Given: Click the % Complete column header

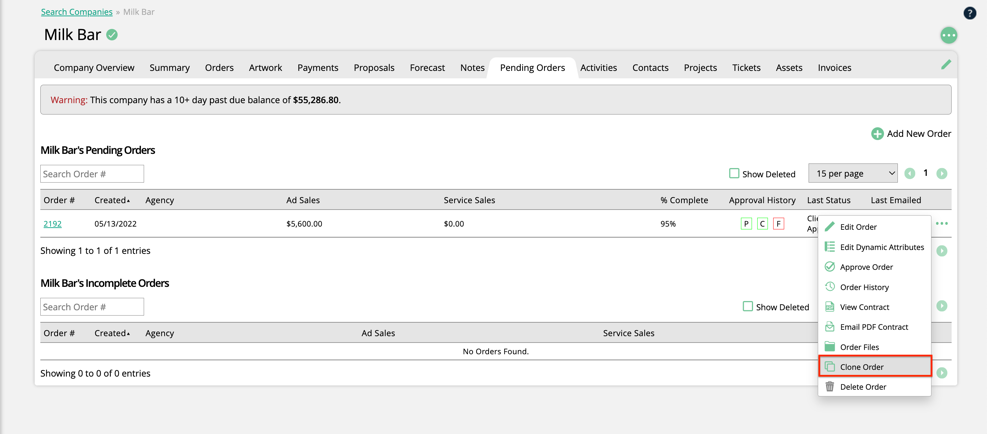Looking at the screenshot, I should [x=684, y=200].
